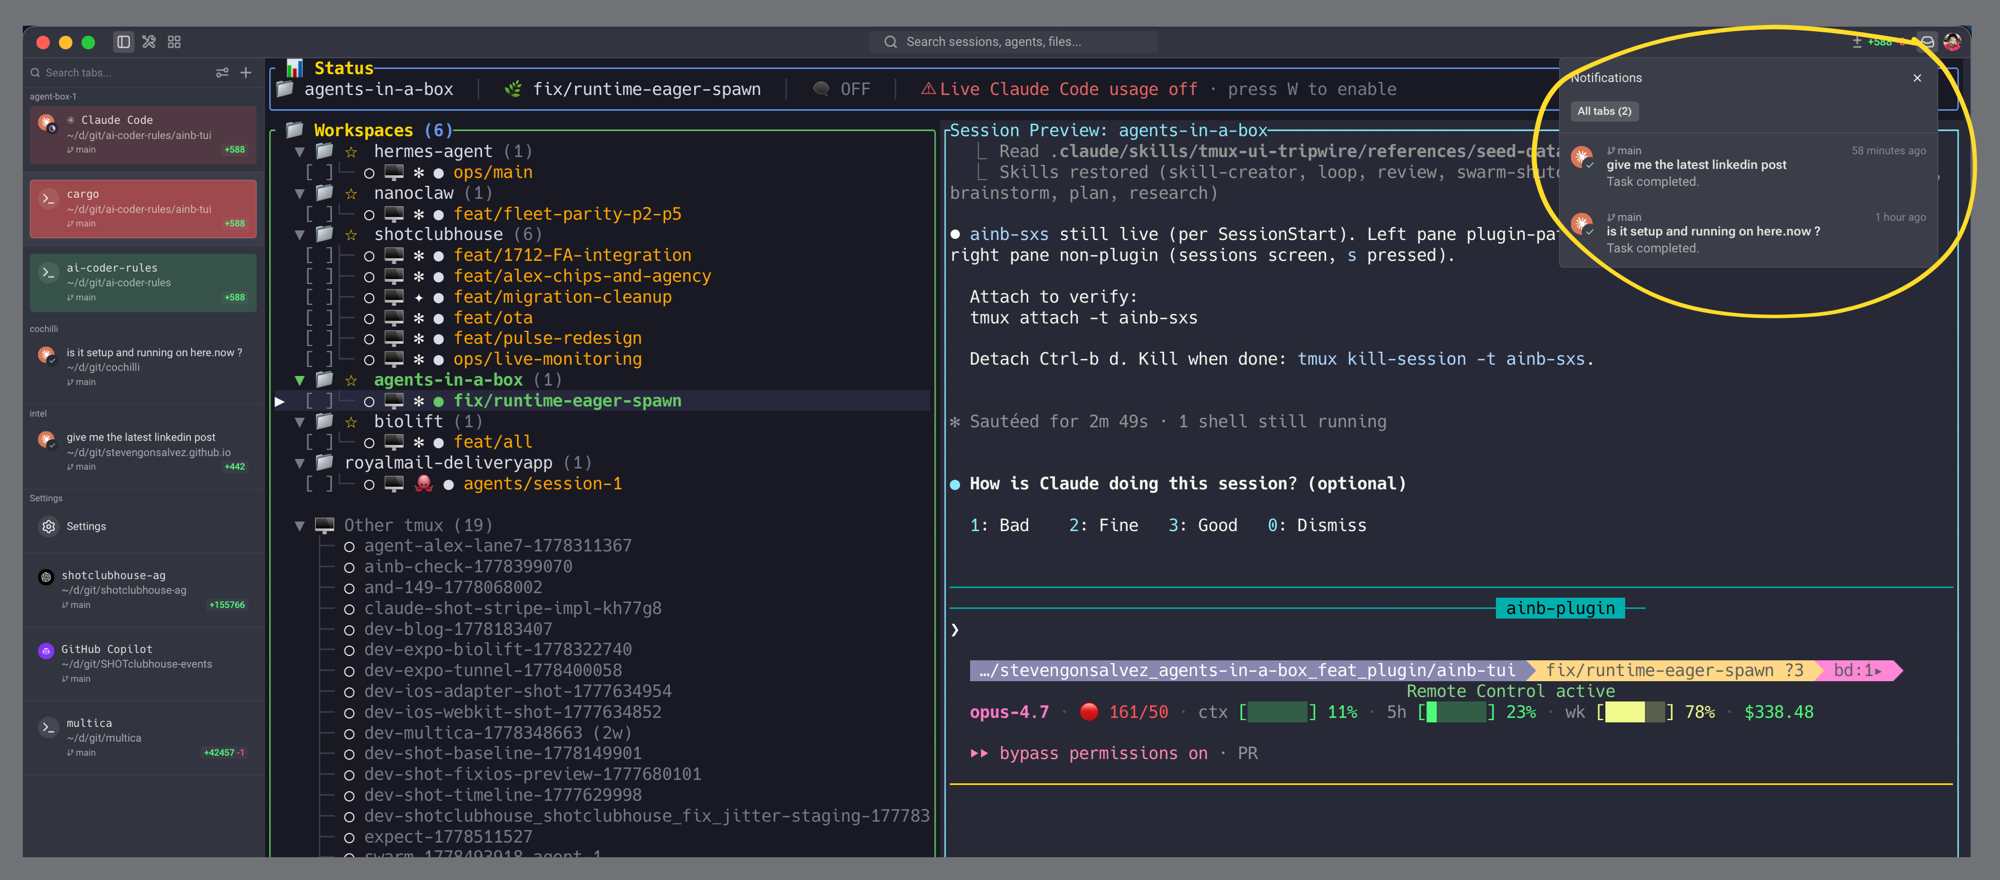
Task: Open tab filter options icon beside Search tabs
Action: pos(222,73)
